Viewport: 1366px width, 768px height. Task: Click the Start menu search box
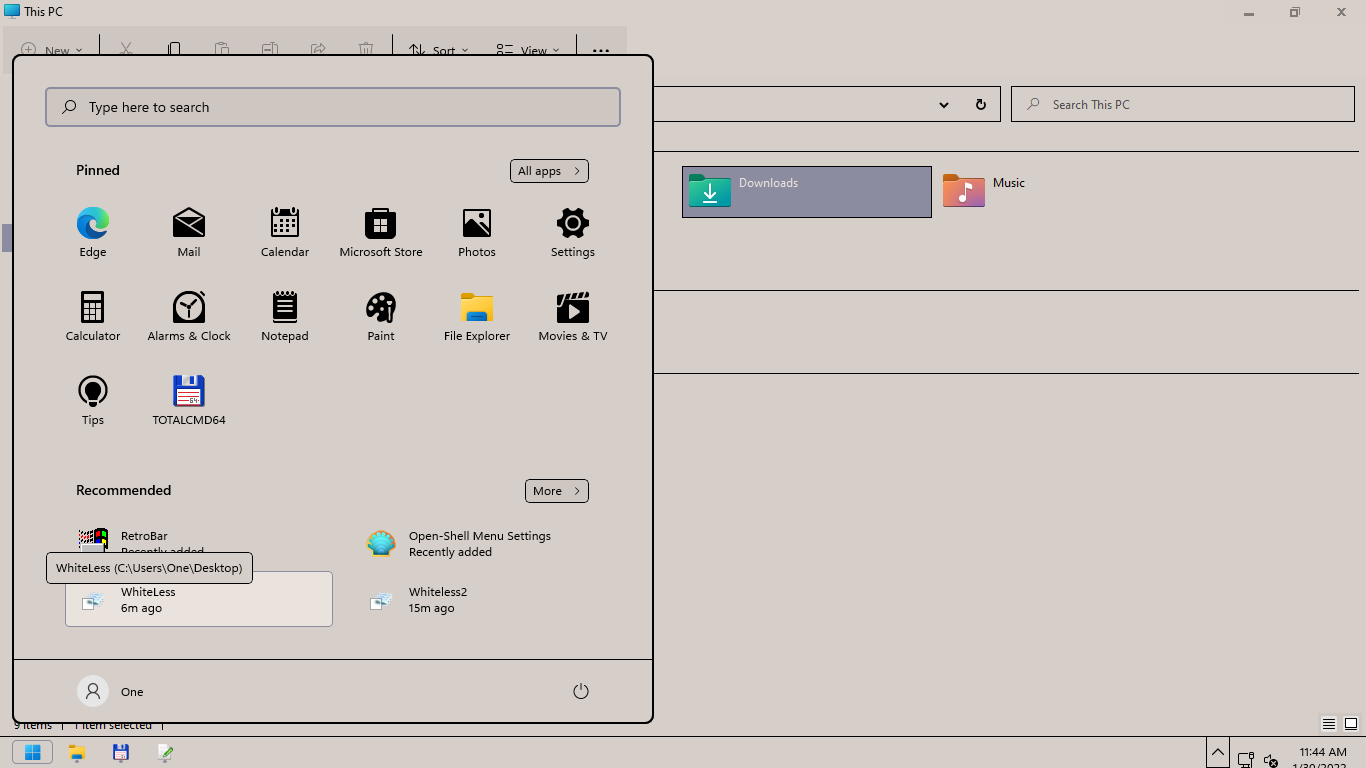click(333, 107)
